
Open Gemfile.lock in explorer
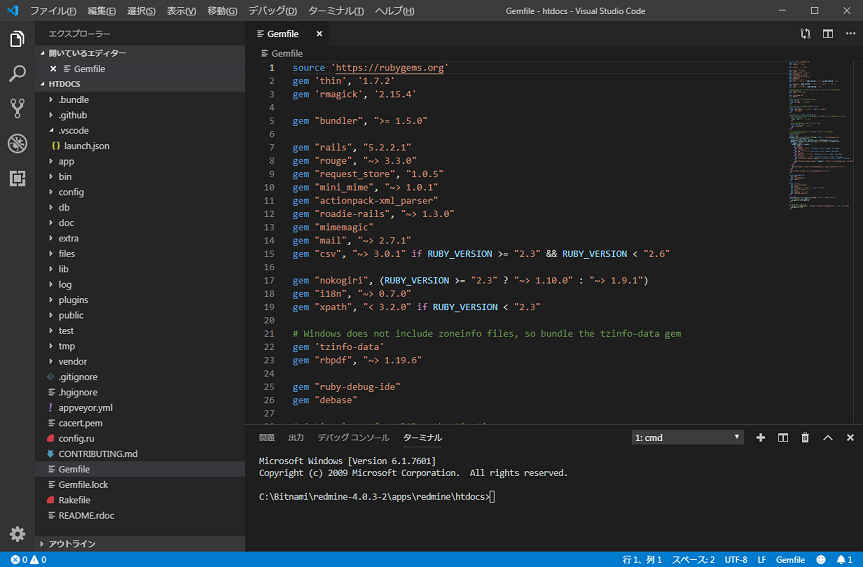[140, 485]
